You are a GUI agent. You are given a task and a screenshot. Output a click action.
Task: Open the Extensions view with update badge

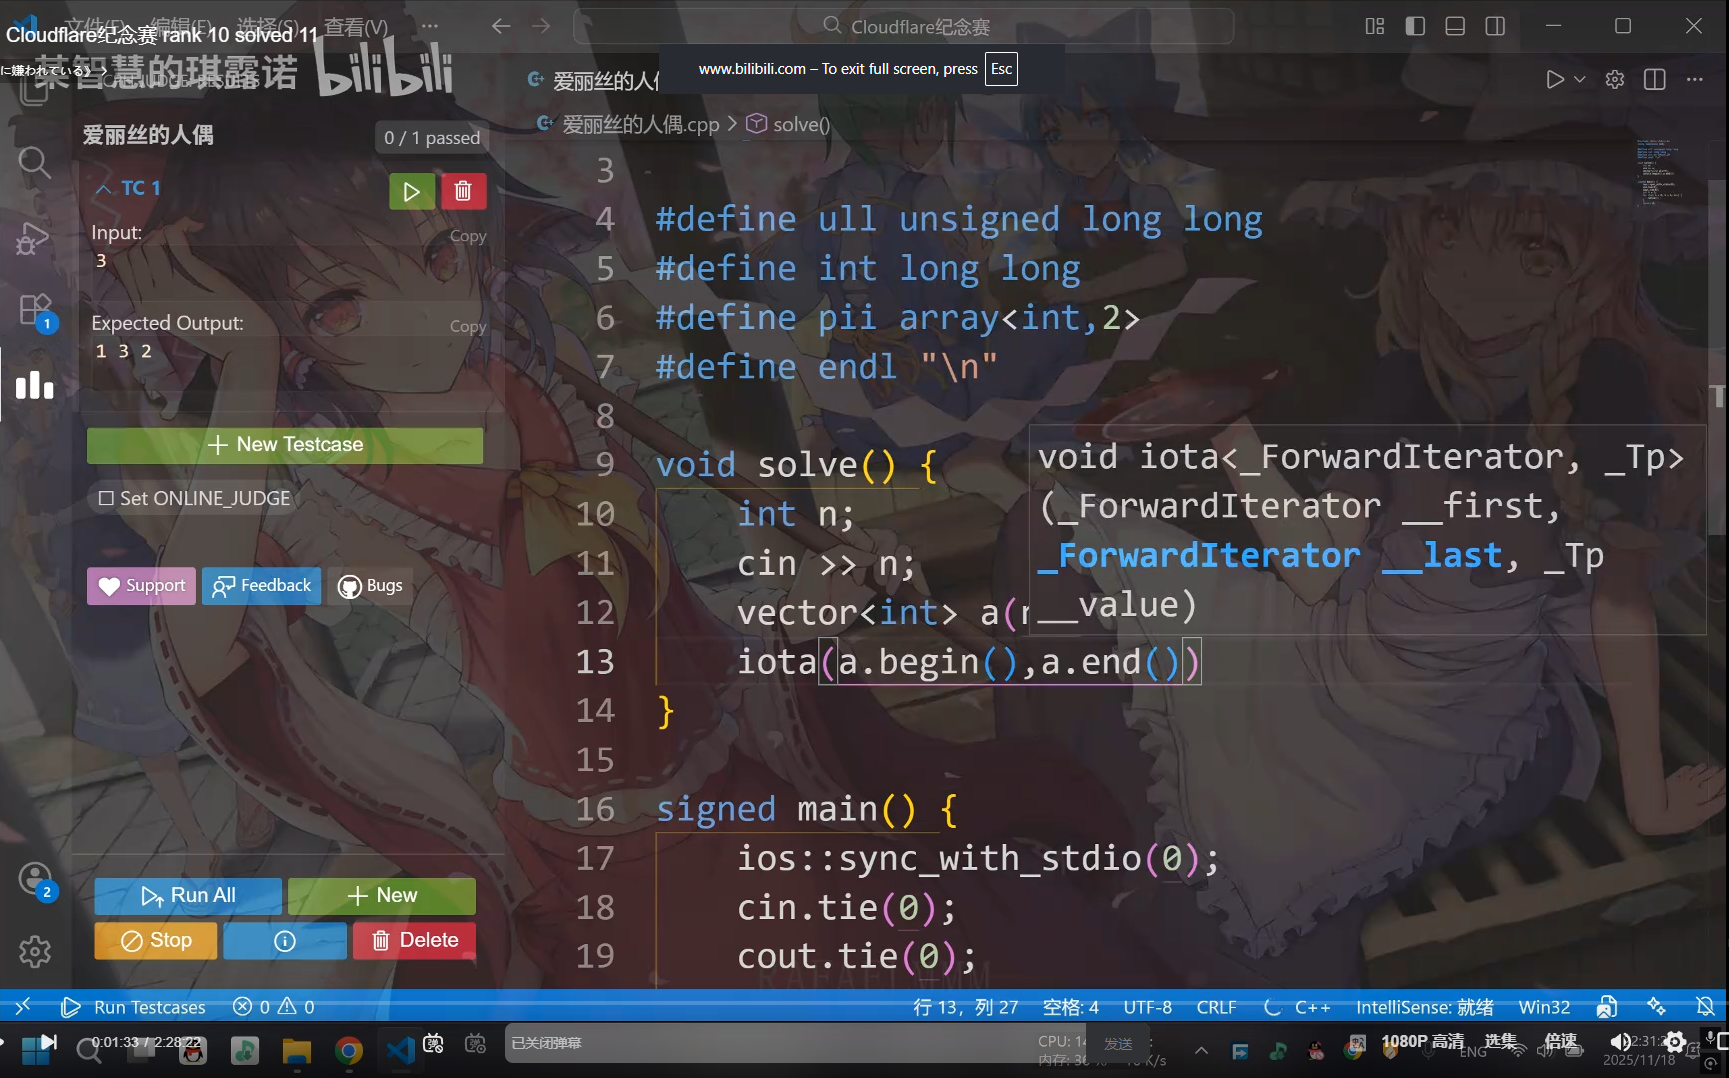(34, 310)
